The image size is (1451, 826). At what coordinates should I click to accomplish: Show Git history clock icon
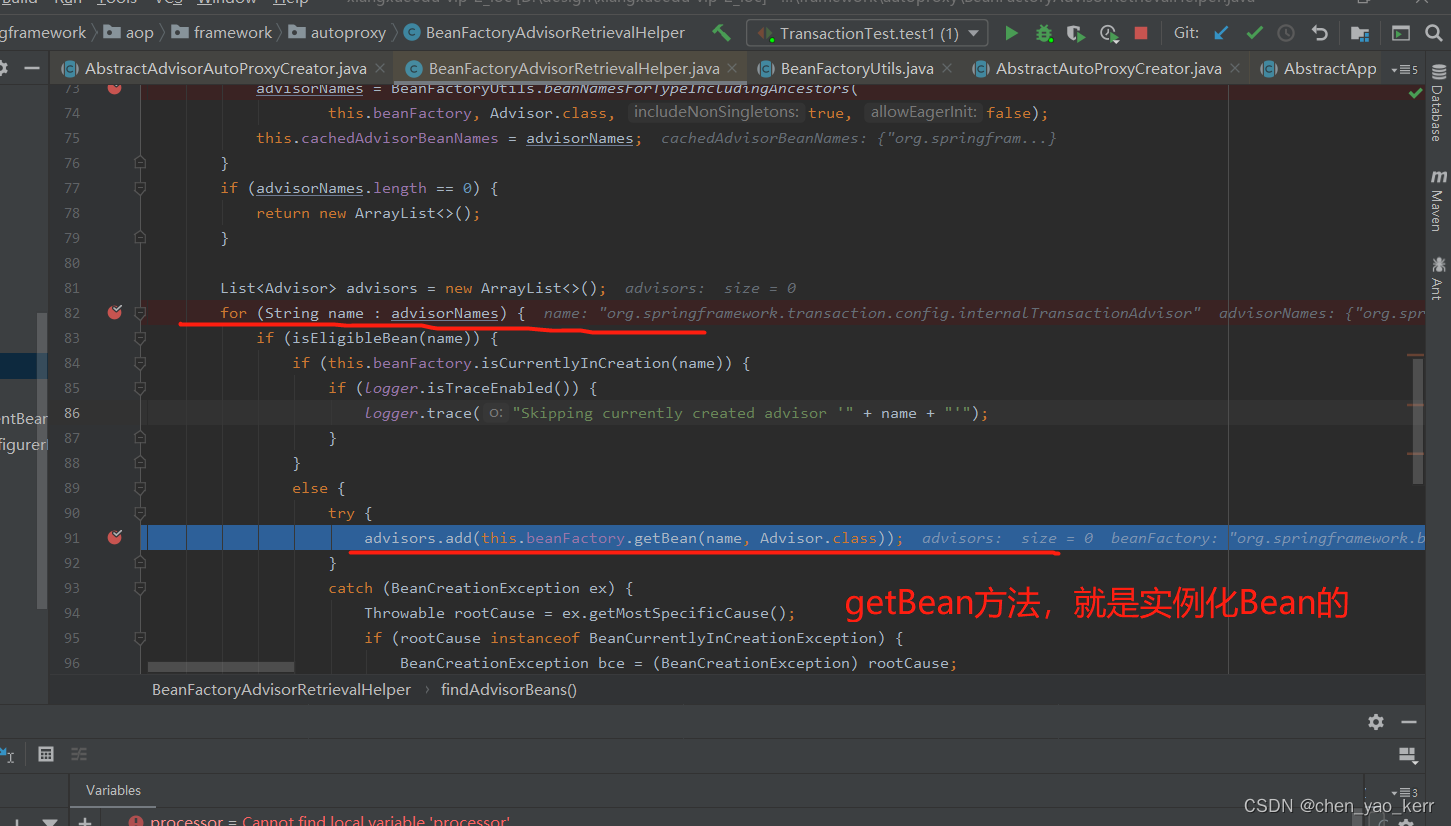pyautogui.click(x=1286, y=33)
